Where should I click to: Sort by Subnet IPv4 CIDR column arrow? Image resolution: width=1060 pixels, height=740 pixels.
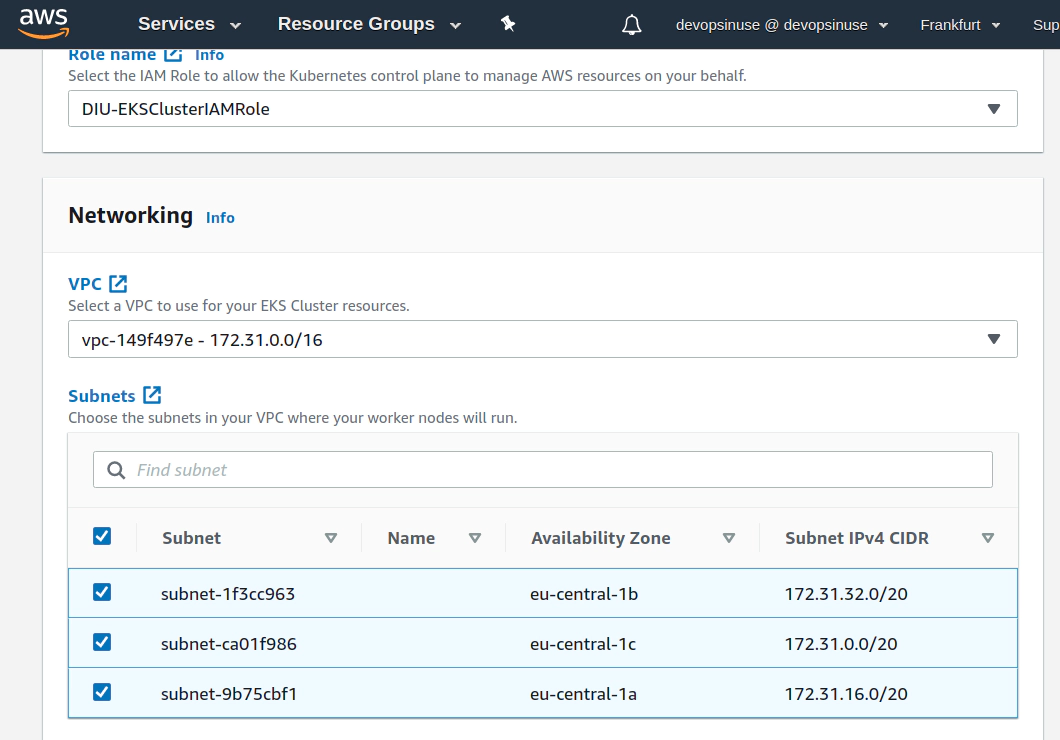pos(988,538)
